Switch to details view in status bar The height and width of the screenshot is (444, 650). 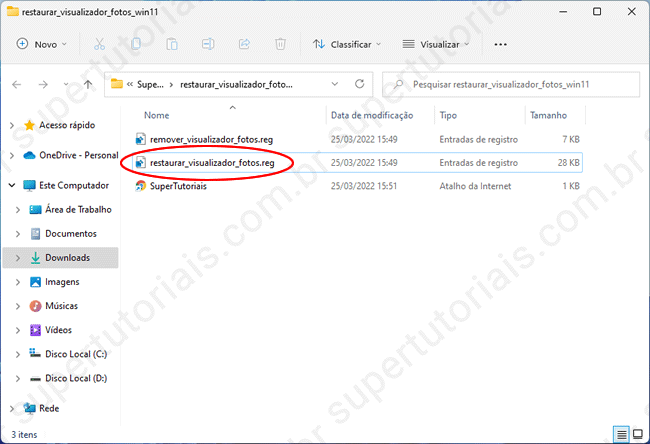click(622, 434)
